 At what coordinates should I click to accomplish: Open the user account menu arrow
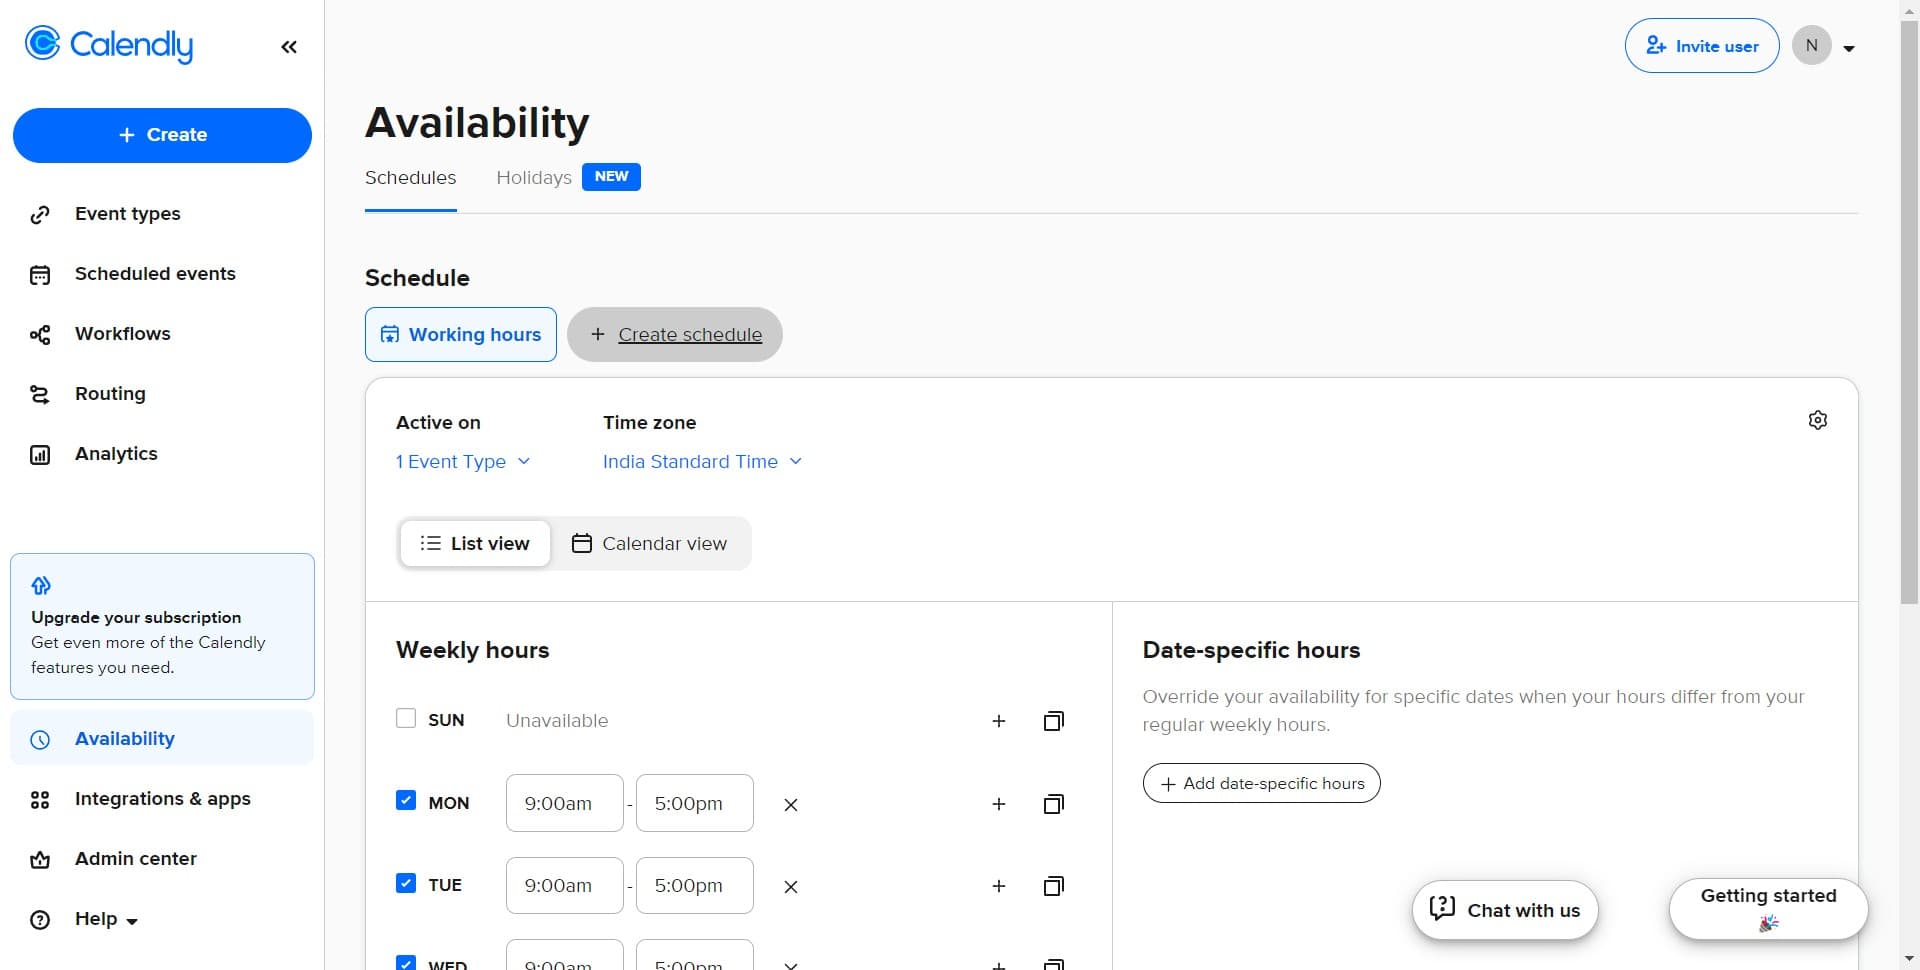[x=1848, y=48]
